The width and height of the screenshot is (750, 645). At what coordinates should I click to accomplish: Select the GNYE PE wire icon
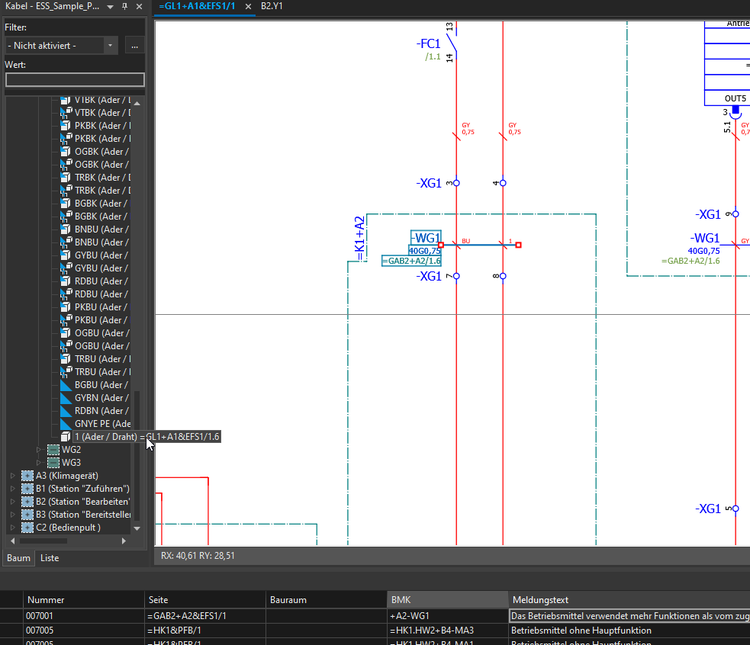66,424
